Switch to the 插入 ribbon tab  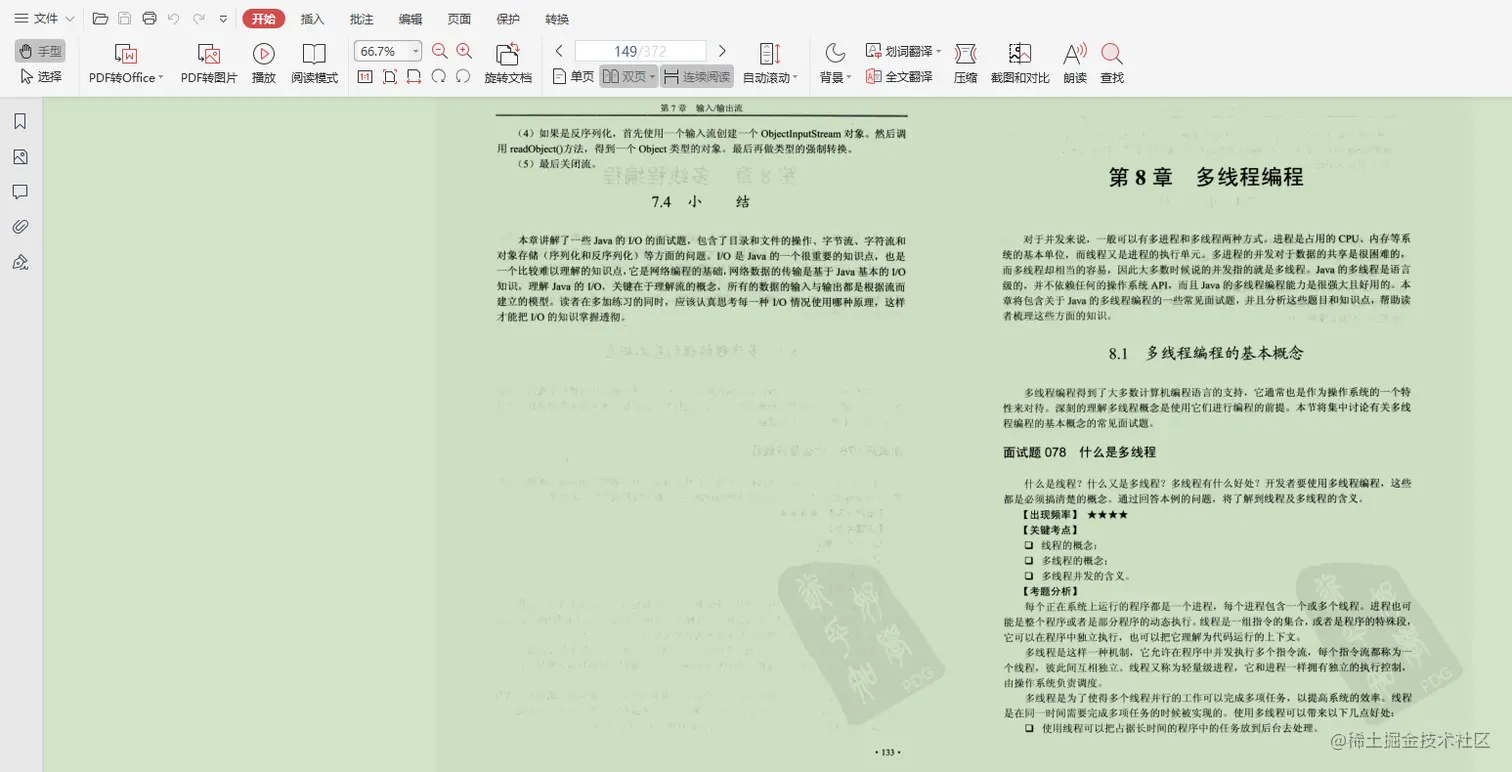point(313,18)
